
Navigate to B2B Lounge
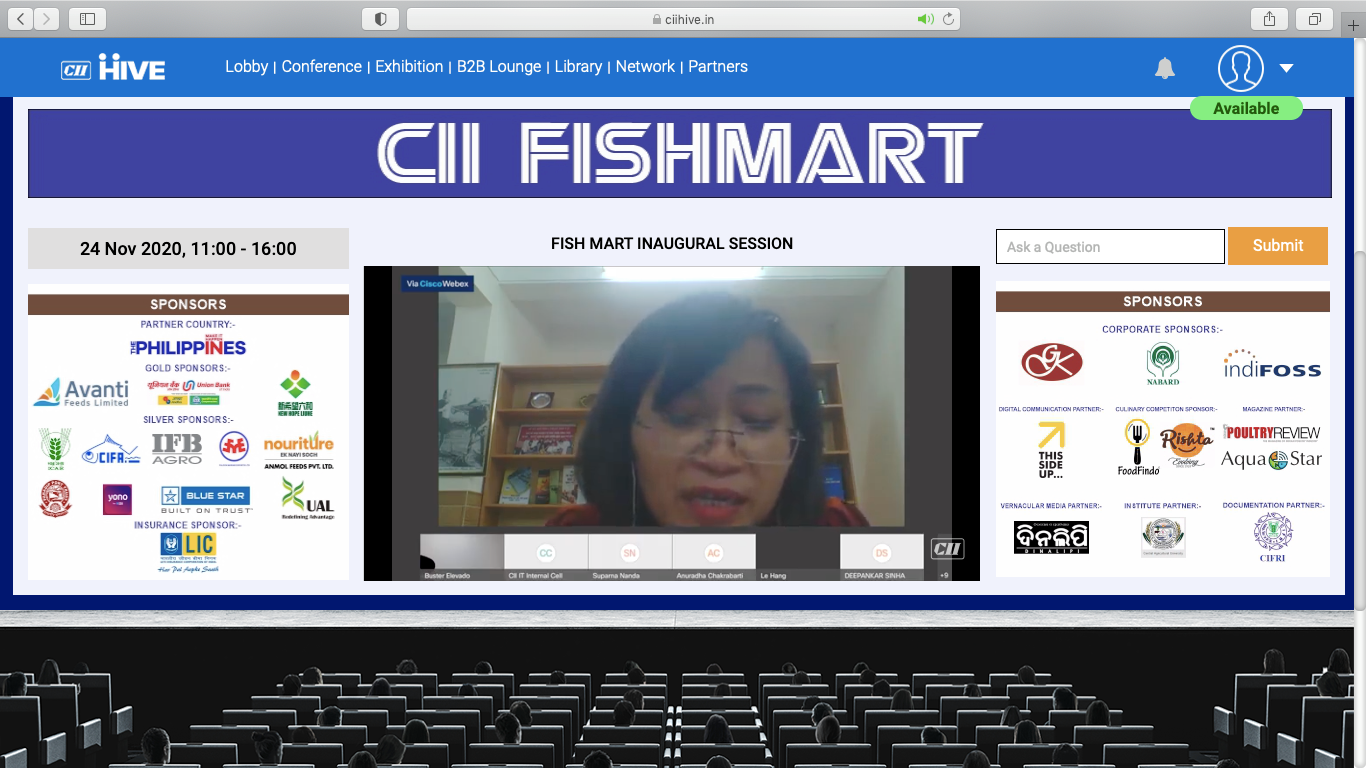click(x=499, y=67)
